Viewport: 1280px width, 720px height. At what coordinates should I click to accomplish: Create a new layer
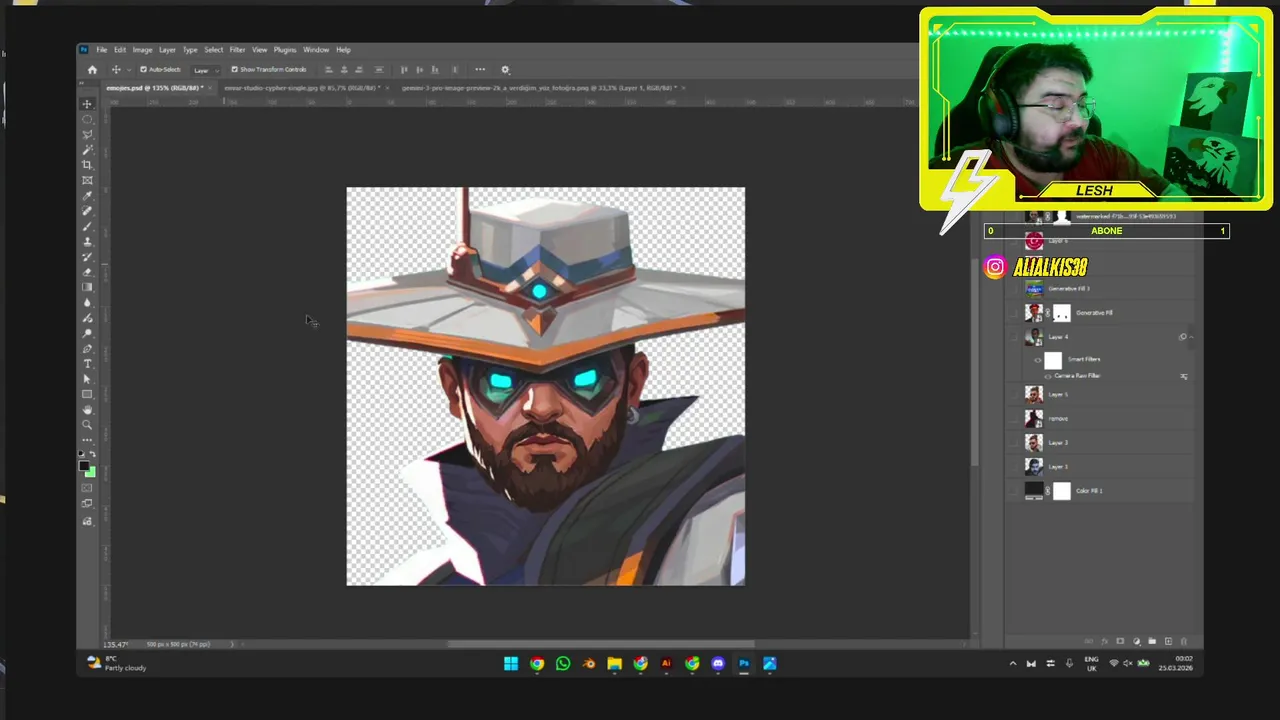pyautogui.click(x=1168, y=641)
